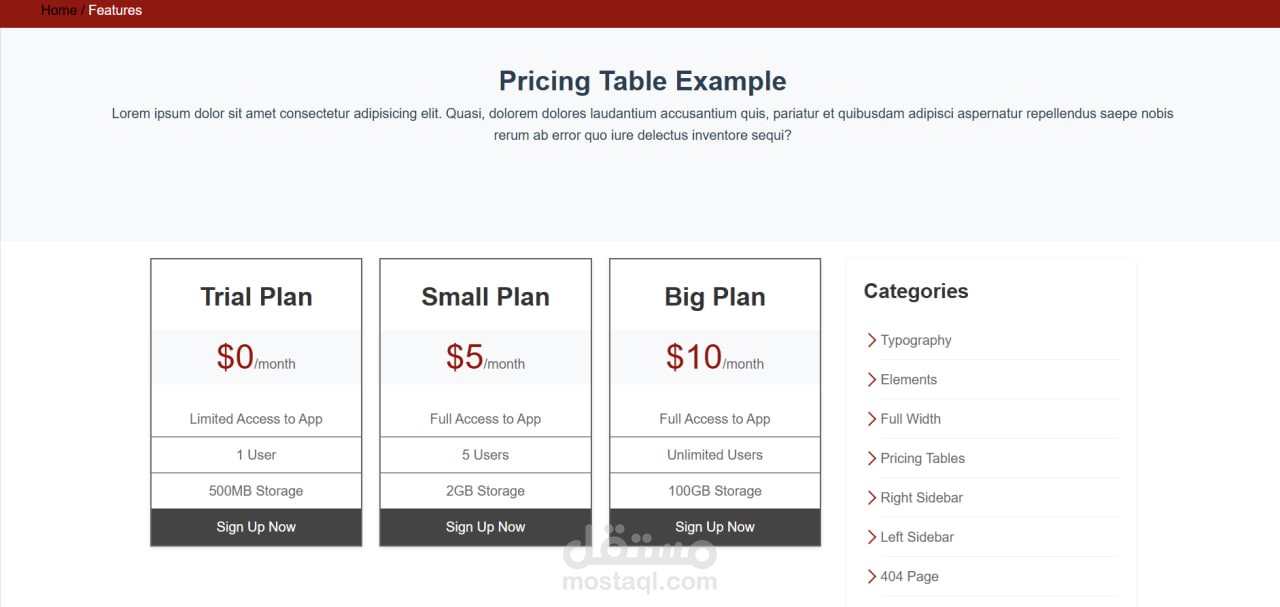Open the Pricing Tables category link
Image resolution: width=1280 pixels, height=607 pixels.
pyautogui.click(x=923, y=458)
